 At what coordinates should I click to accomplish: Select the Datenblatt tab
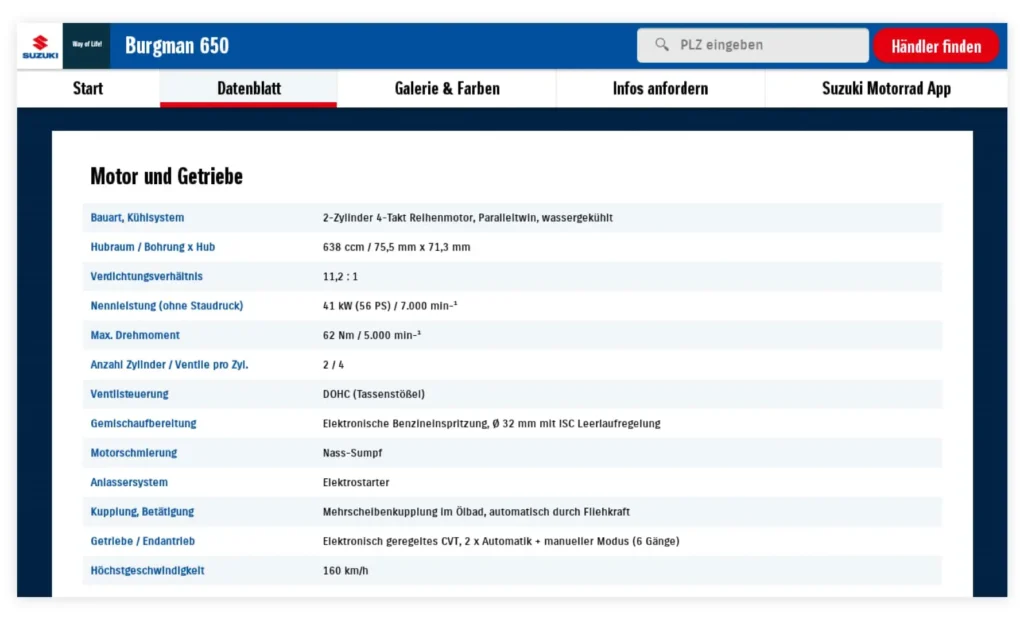pos(249,88)
